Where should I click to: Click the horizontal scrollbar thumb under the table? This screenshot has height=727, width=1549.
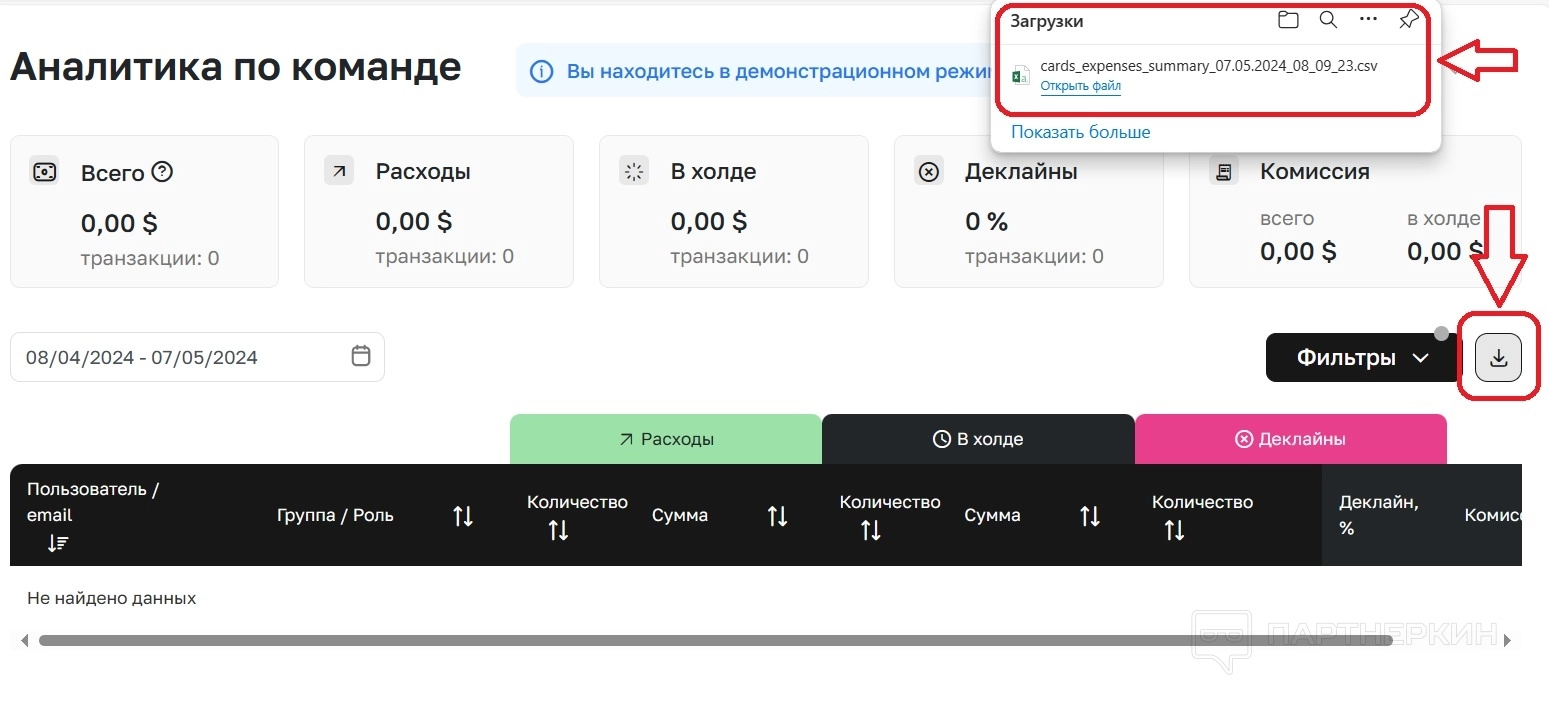click(715, 640)
